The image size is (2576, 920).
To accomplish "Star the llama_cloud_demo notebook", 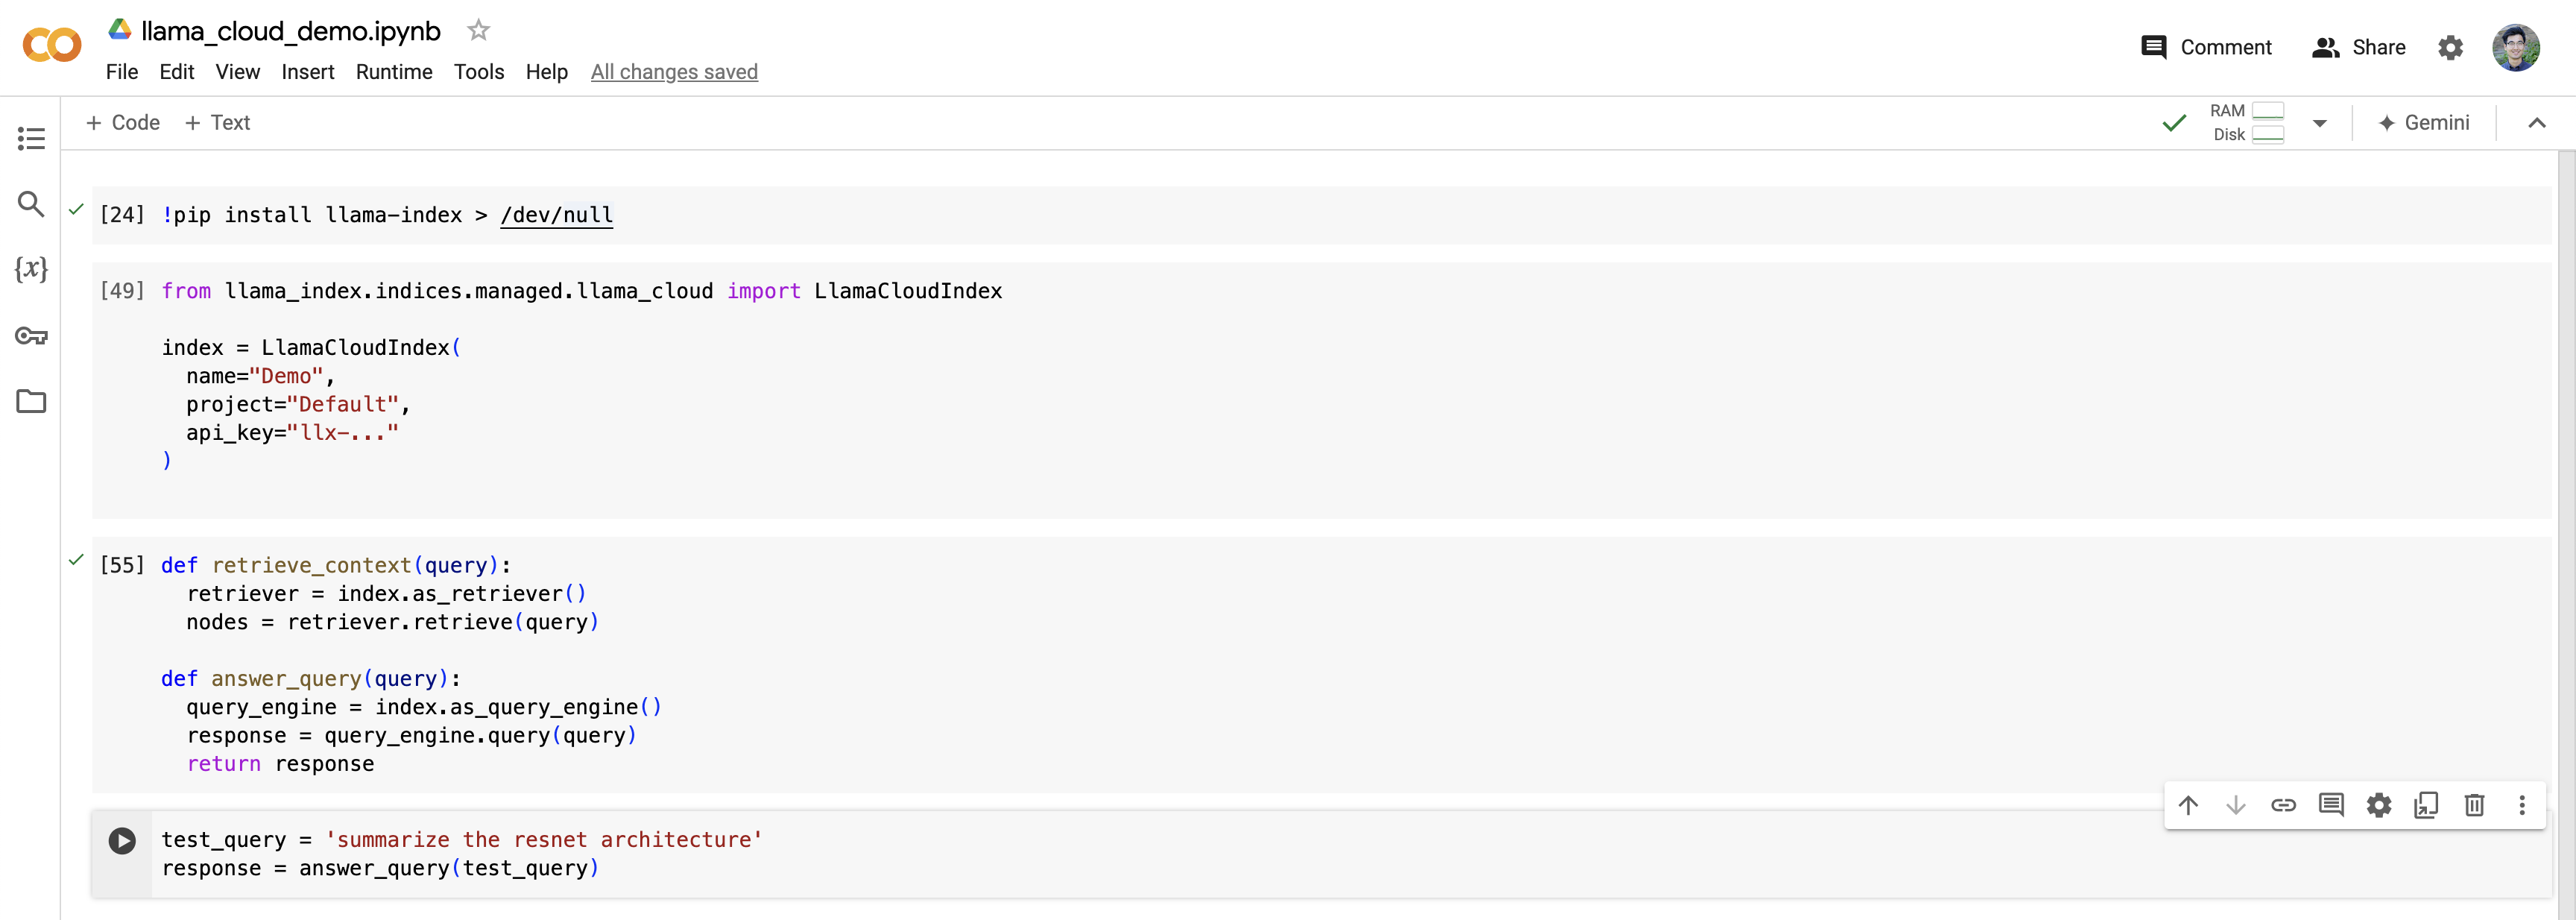I will tap(478, 31).
